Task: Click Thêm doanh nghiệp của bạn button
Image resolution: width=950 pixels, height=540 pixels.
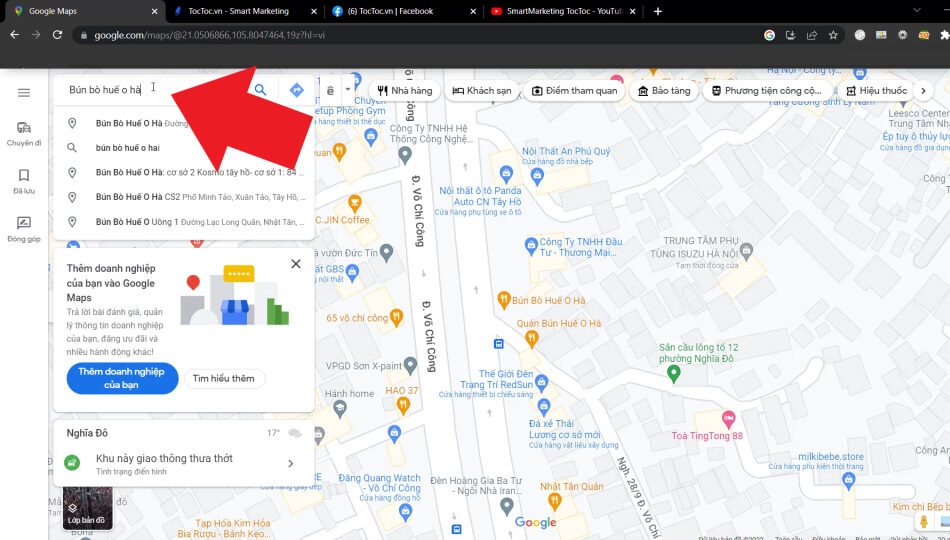Action: tap(122, 378)
